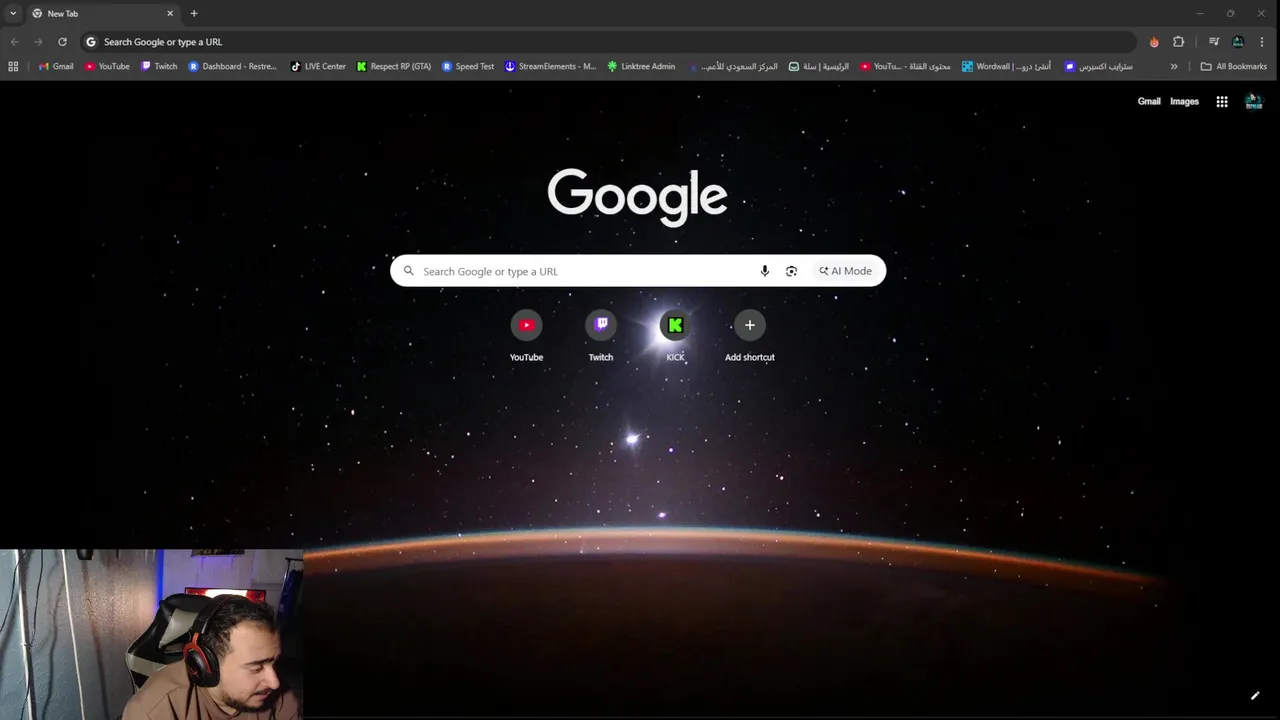Viewport: 1280px width, 720px height.
Task: Start voice search with microphone icon
Action: click(x=765, y=271)
